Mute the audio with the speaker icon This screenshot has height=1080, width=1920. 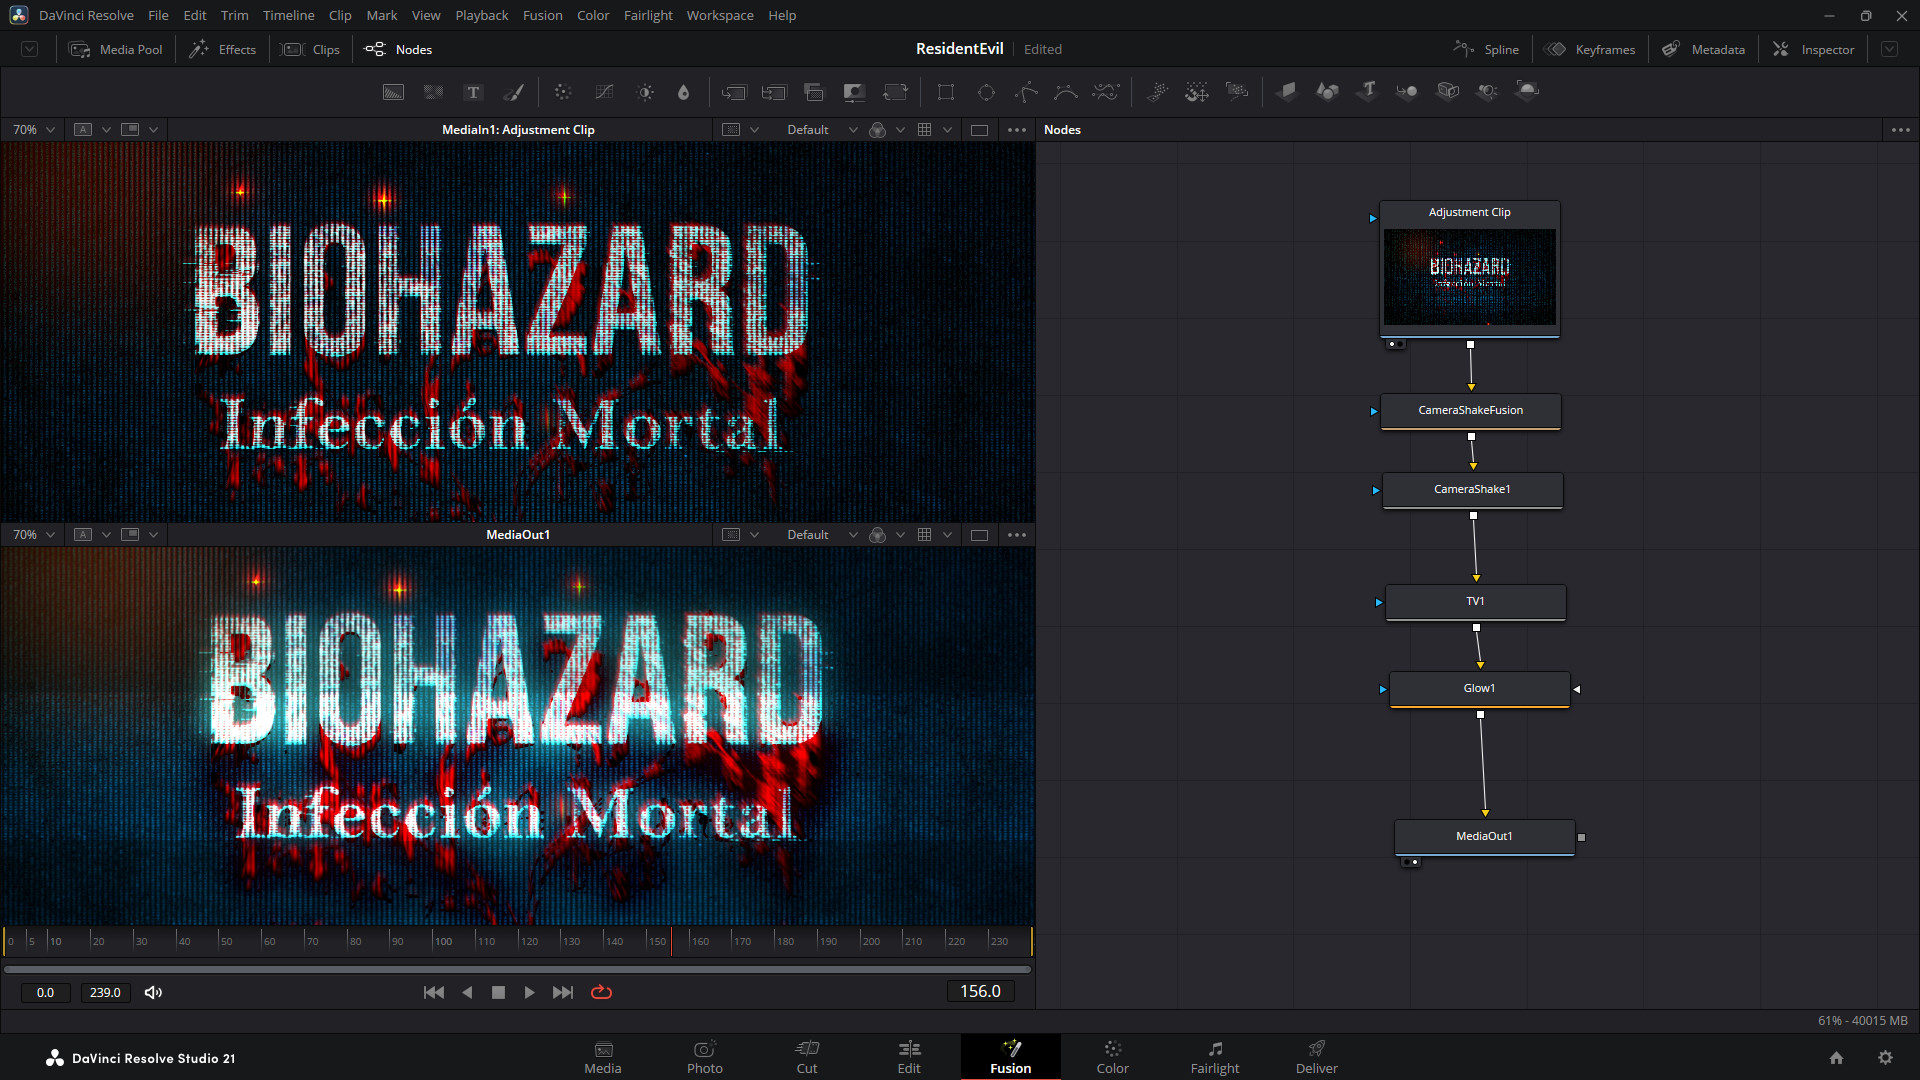[153, 992]
